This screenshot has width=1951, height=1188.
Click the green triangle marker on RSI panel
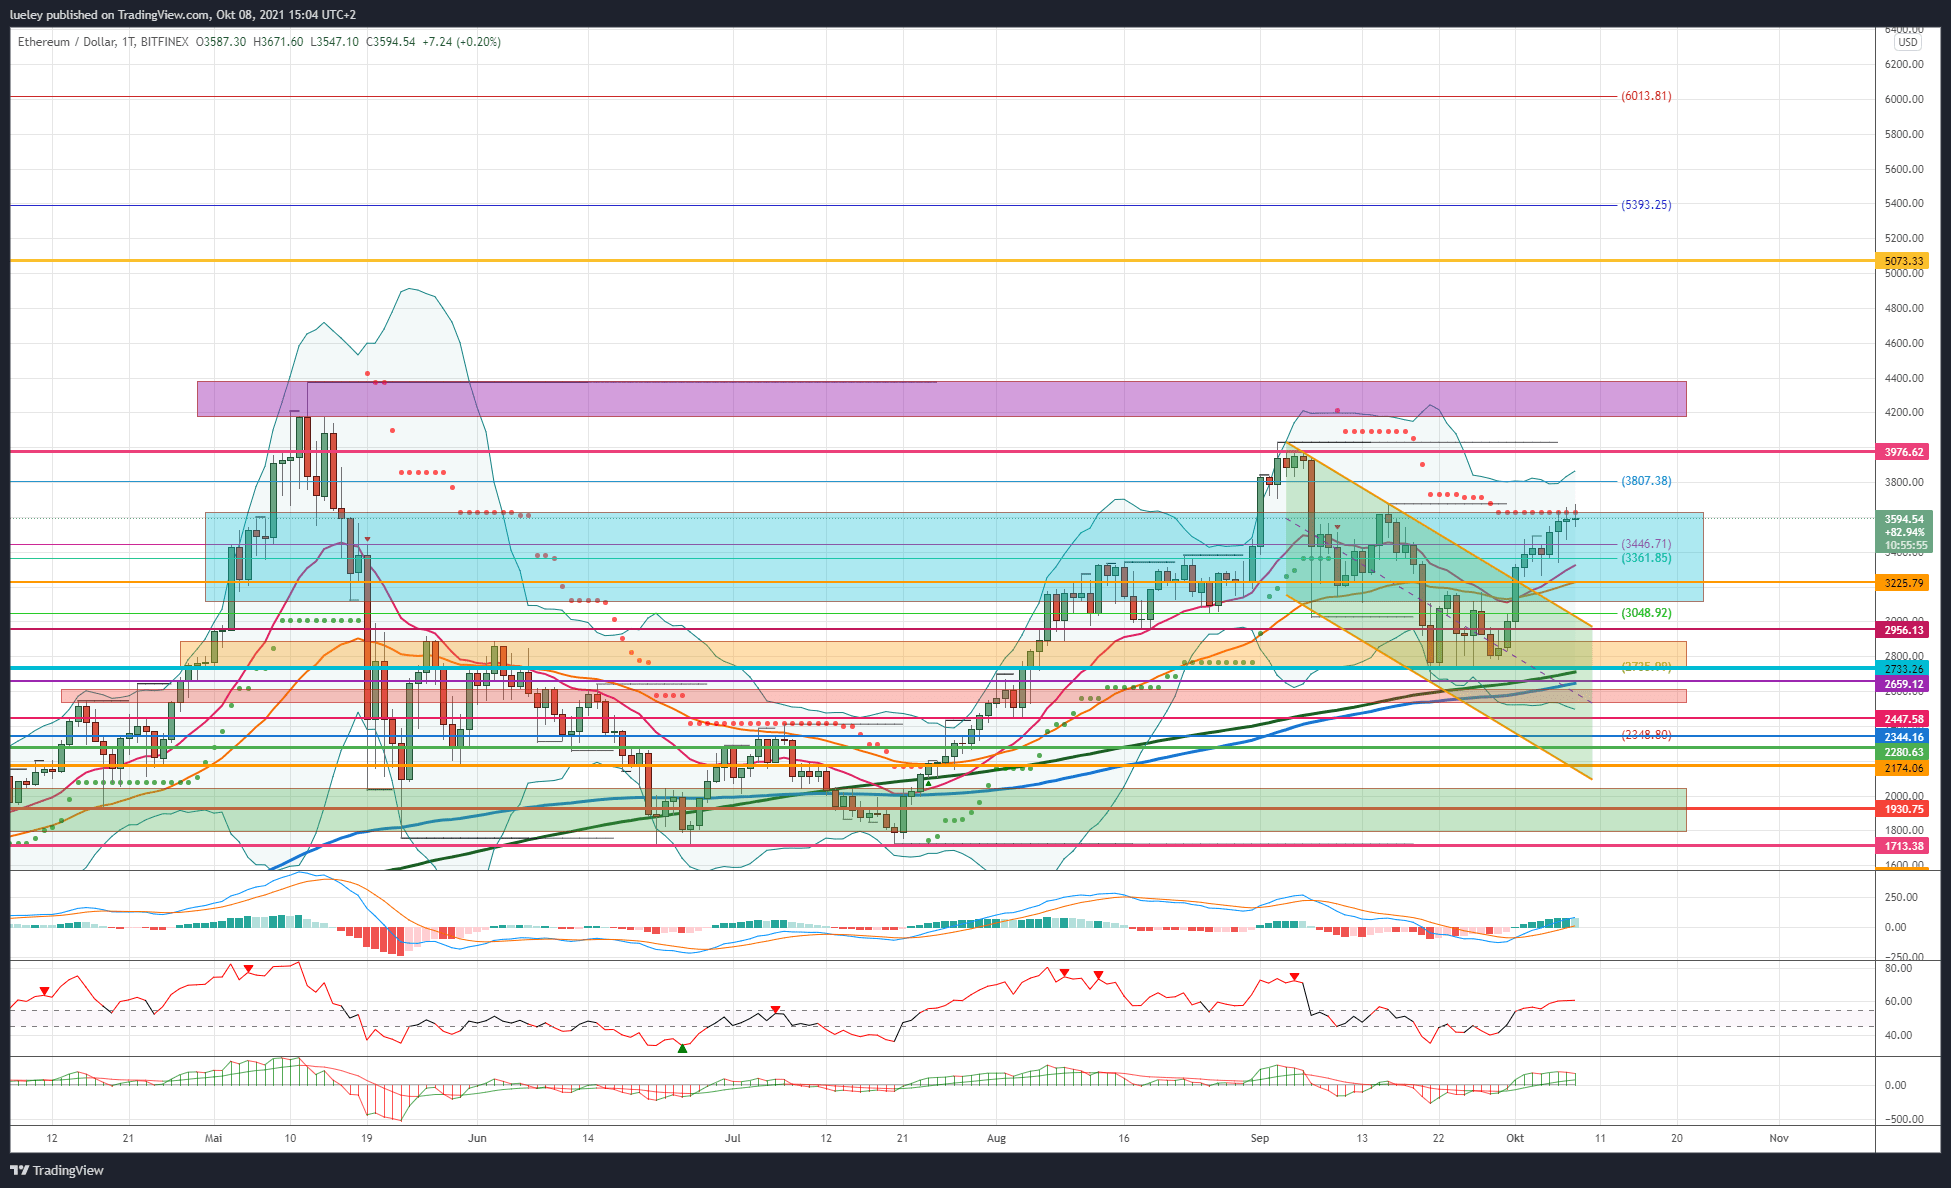683,1048
